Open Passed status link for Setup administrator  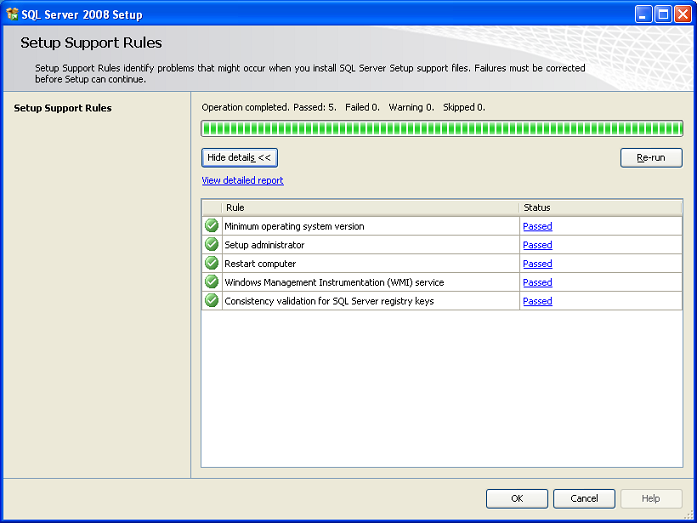point(537,245)
